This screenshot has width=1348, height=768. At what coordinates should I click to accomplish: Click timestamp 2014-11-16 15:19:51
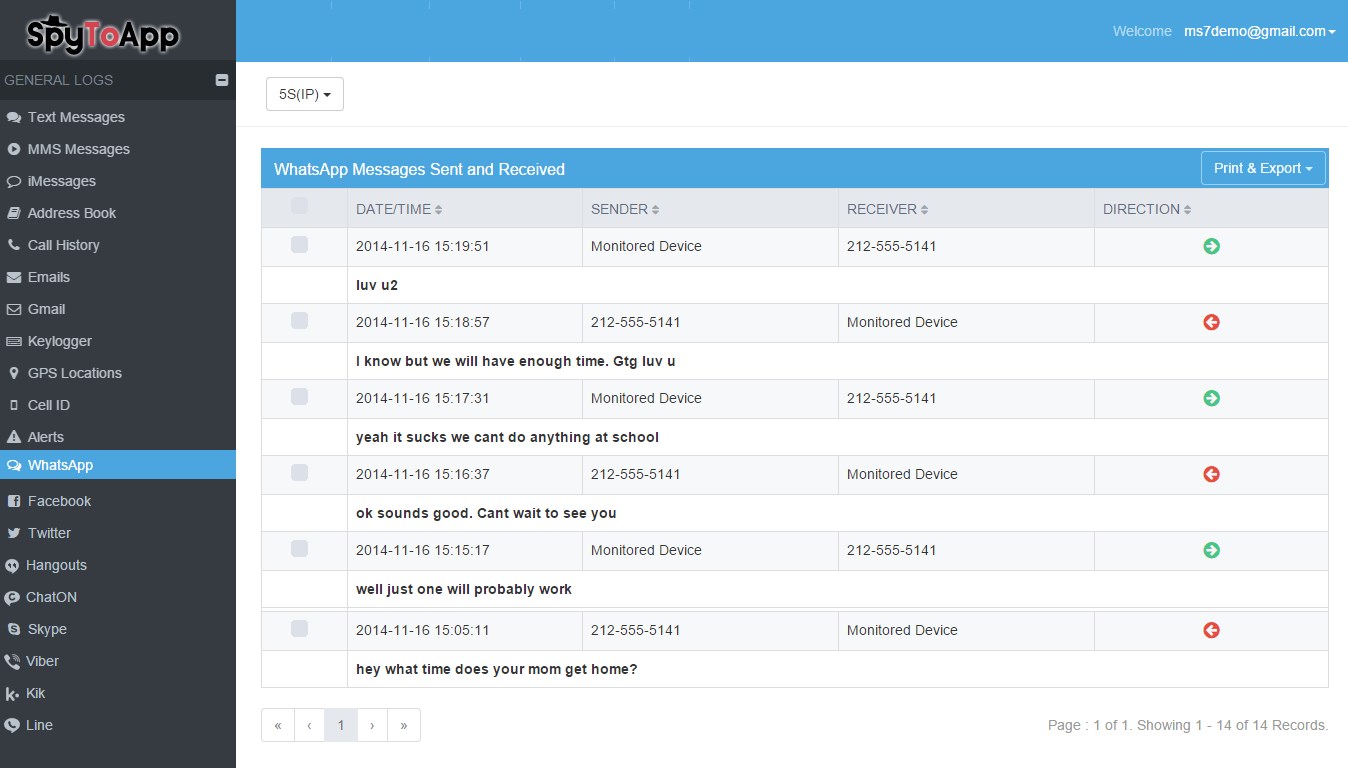423,246
